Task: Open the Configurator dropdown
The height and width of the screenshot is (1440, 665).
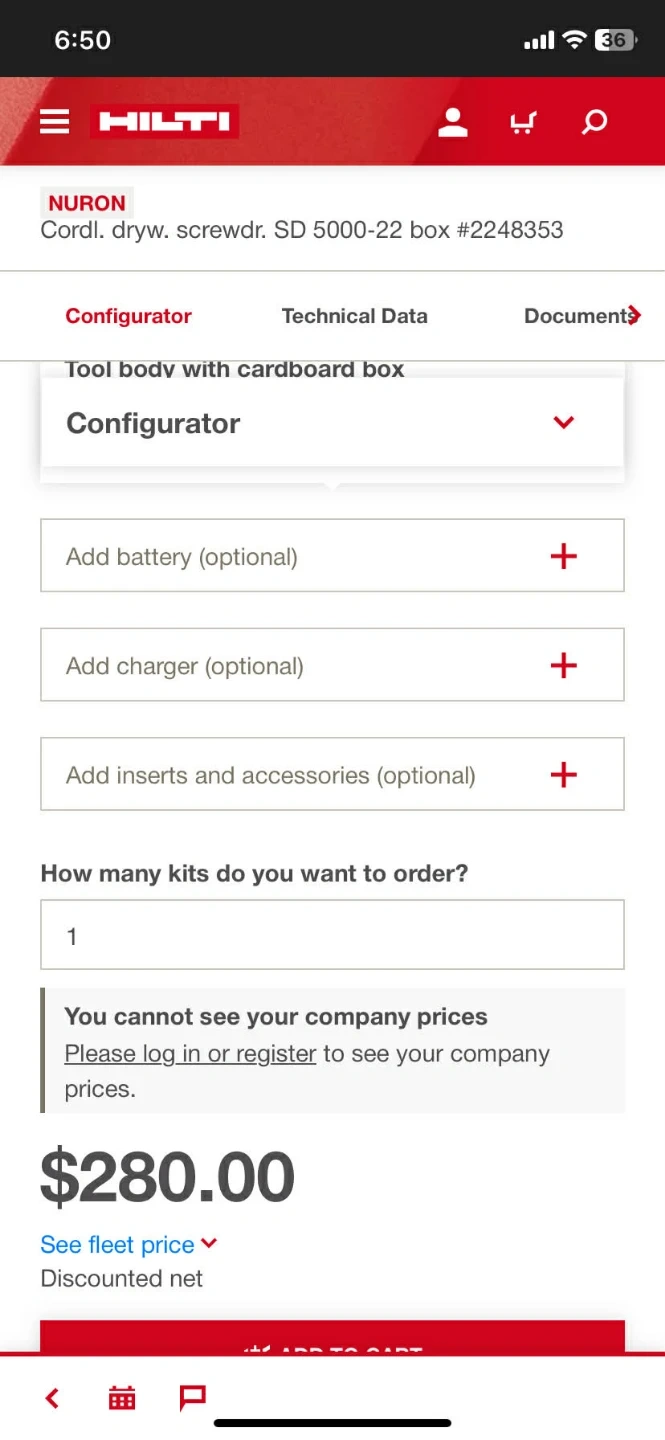Action: [332, 423]
